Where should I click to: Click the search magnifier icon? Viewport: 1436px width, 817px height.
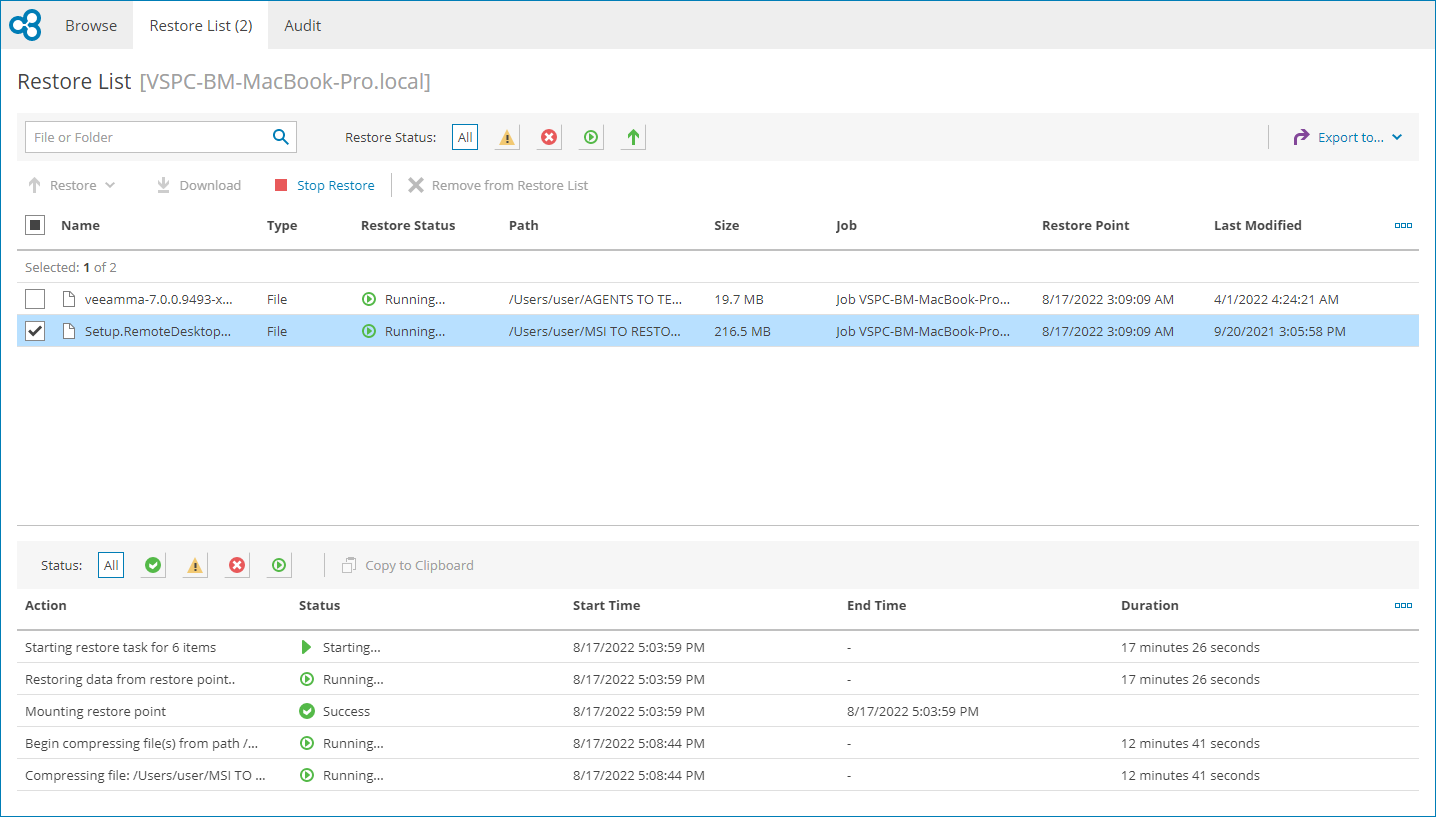tap(281, 137)
